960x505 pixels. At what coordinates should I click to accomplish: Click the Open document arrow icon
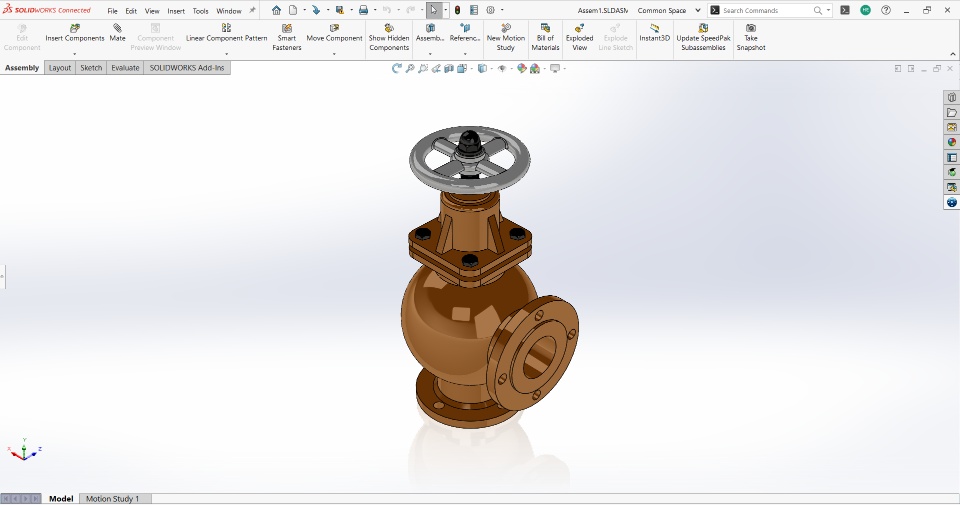[x=316, y=10]
